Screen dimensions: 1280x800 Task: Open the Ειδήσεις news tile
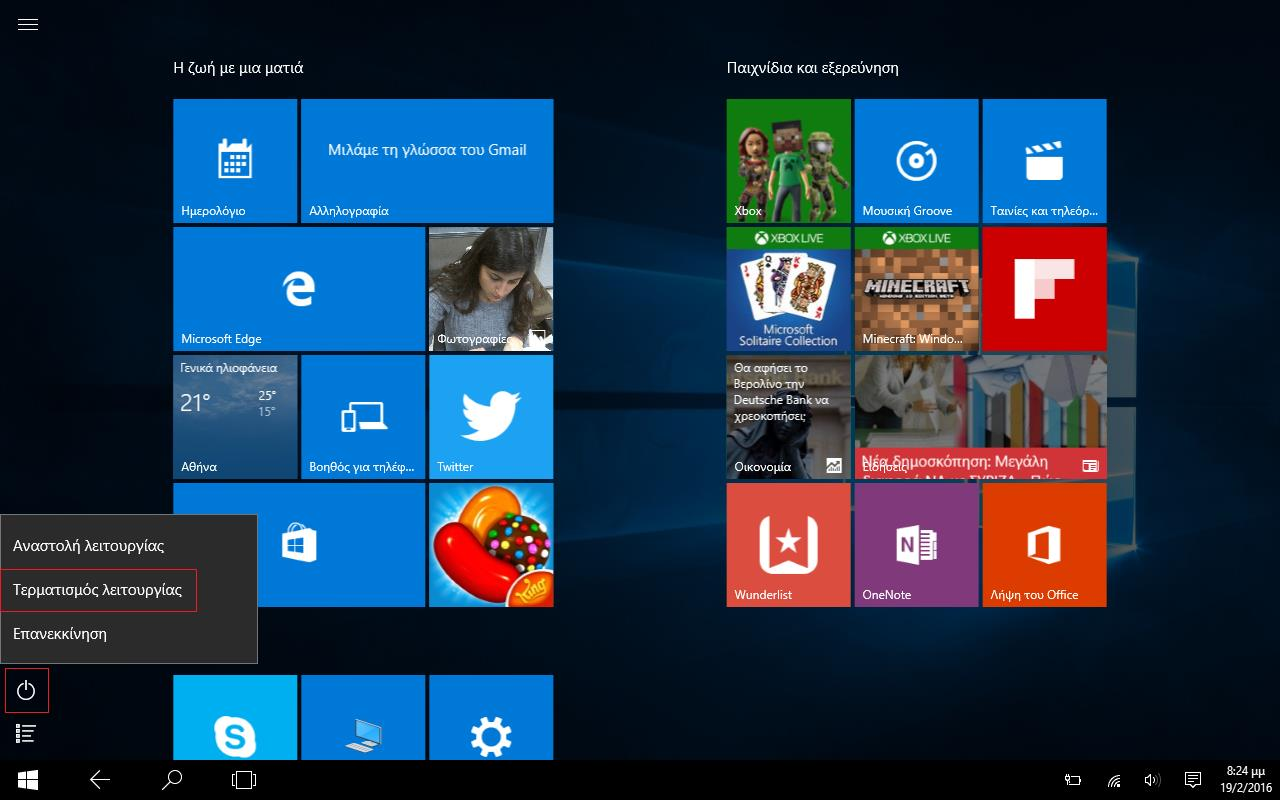(x=981, y=417)
